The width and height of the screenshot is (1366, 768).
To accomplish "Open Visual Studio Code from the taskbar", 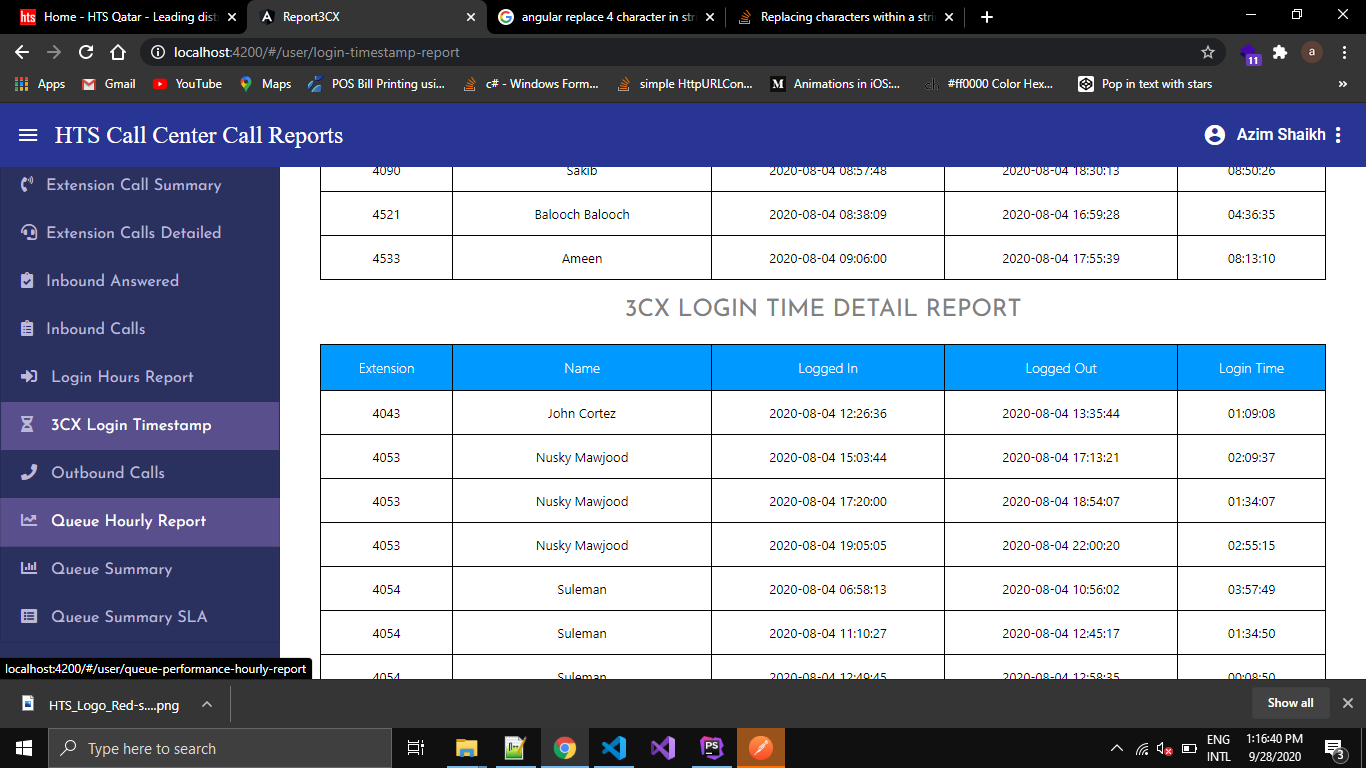I will coord(613,748).
